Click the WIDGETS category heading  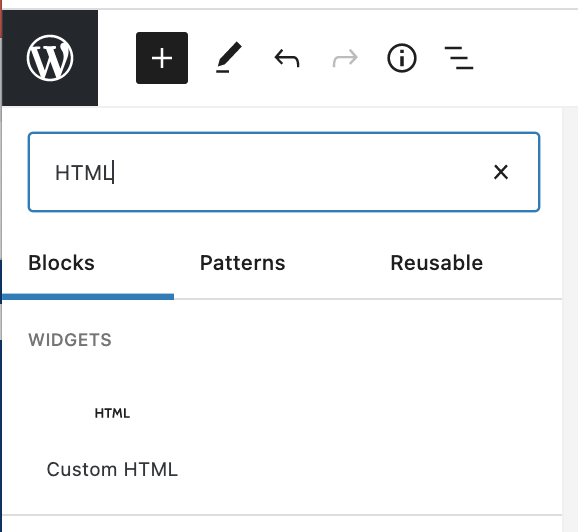click(70, 340)
